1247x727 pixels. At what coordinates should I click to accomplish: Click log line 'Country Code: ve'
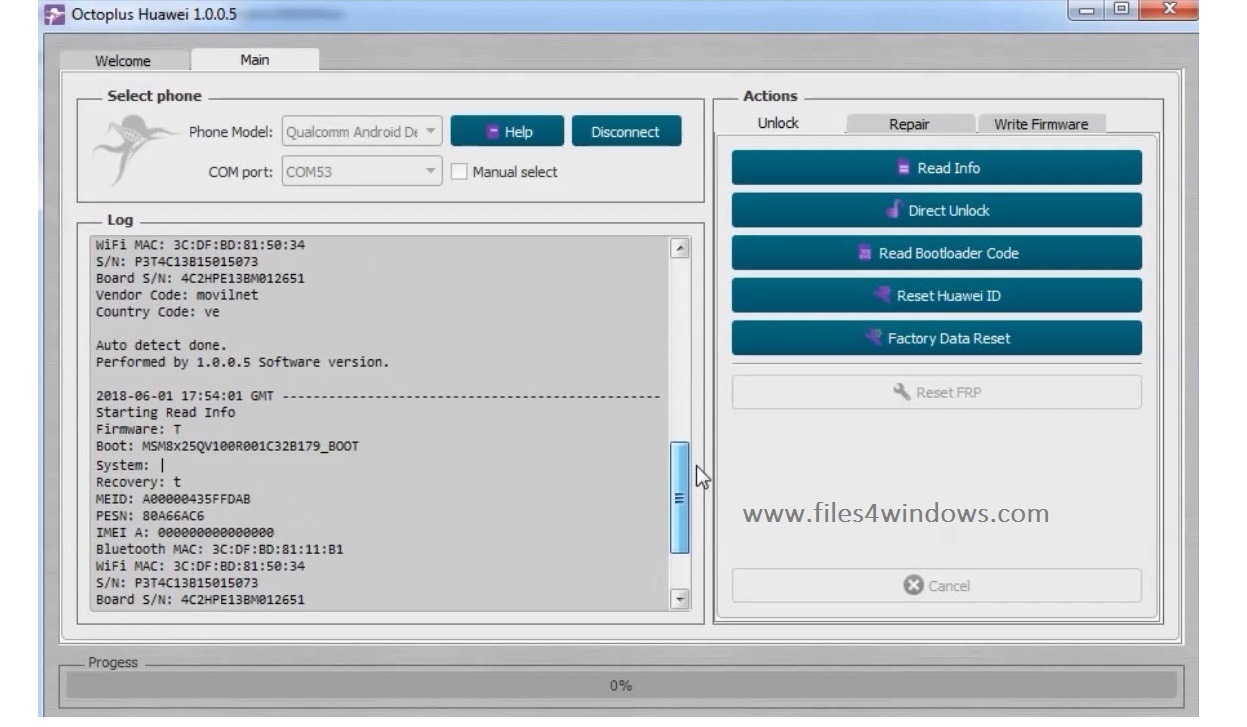point(158,312)
